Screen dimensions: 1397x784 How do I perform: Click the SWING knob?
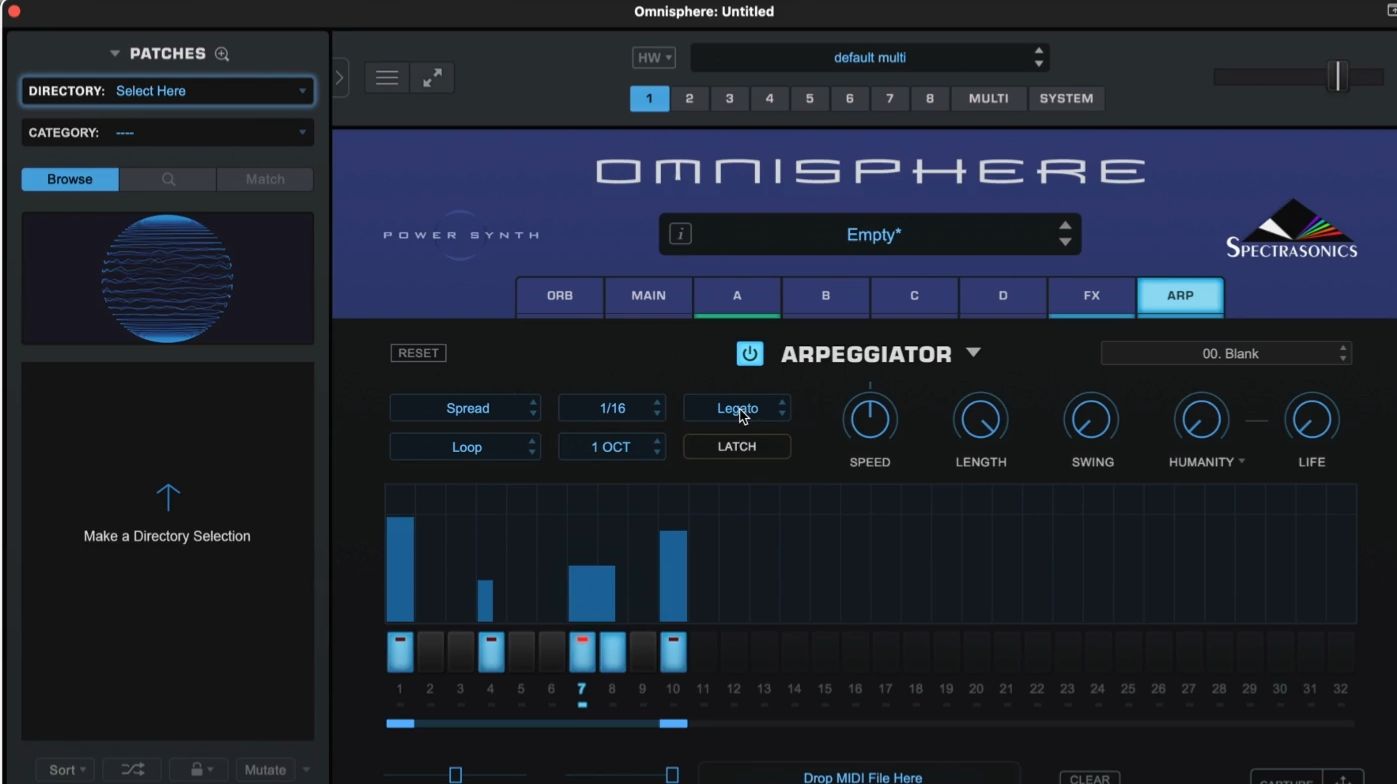coord(1091,418)
